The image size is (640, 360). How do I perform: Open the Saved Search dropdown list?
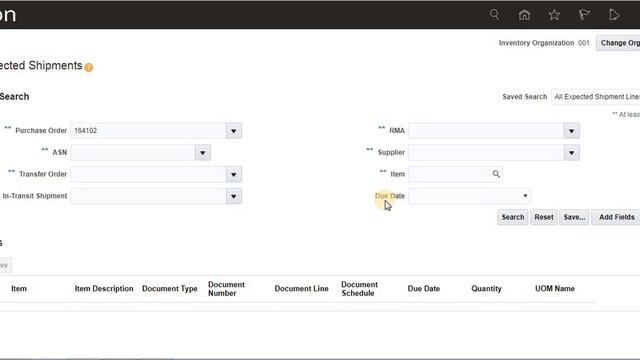[x=596, y=97]
